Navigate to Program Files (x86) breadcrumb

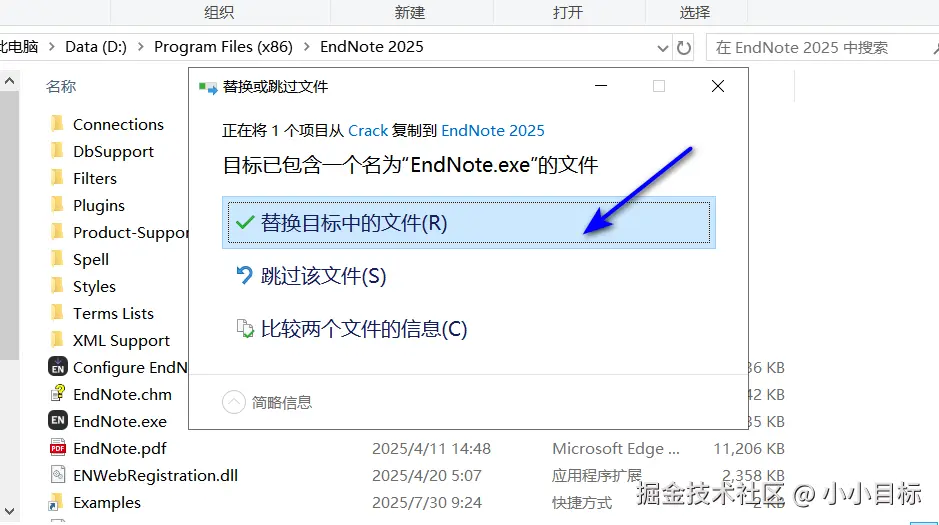pyautogui.click(x=223, y=47)
